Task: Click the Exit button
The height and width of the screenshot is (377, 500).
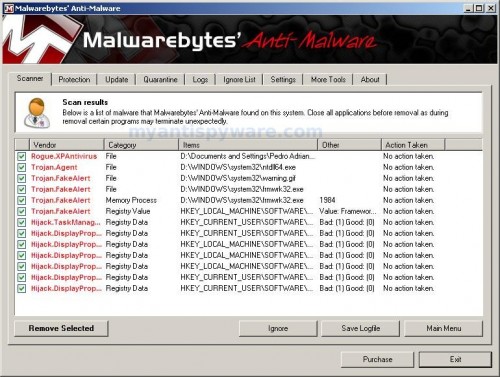Action: pos(455,359)
